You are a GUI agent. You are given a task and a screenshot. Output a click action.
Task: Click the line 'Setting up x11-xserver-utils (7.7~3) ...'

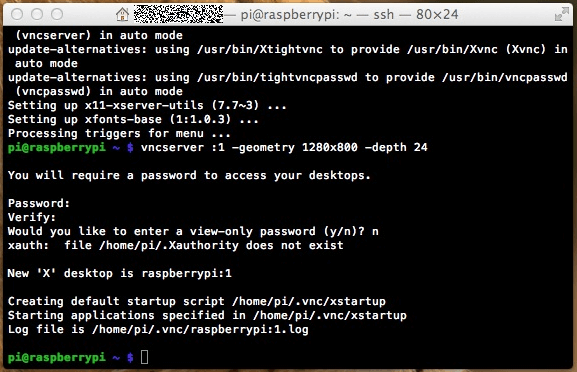coord(147,106)
